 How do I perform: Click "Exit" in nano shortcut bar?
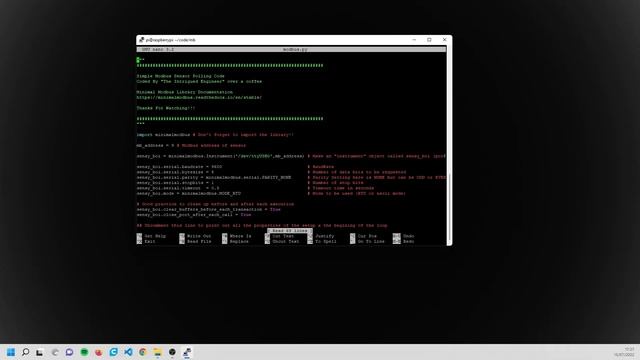[150, 241]
